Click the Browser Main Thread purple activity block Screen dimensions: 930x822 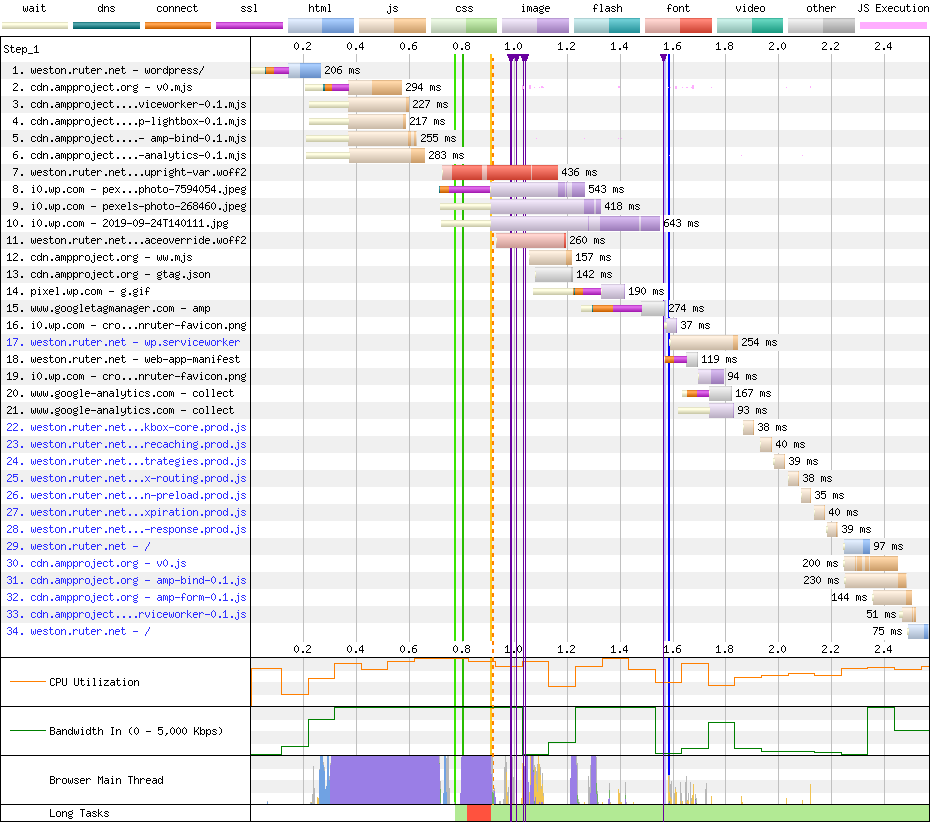[x=385, y=780]
